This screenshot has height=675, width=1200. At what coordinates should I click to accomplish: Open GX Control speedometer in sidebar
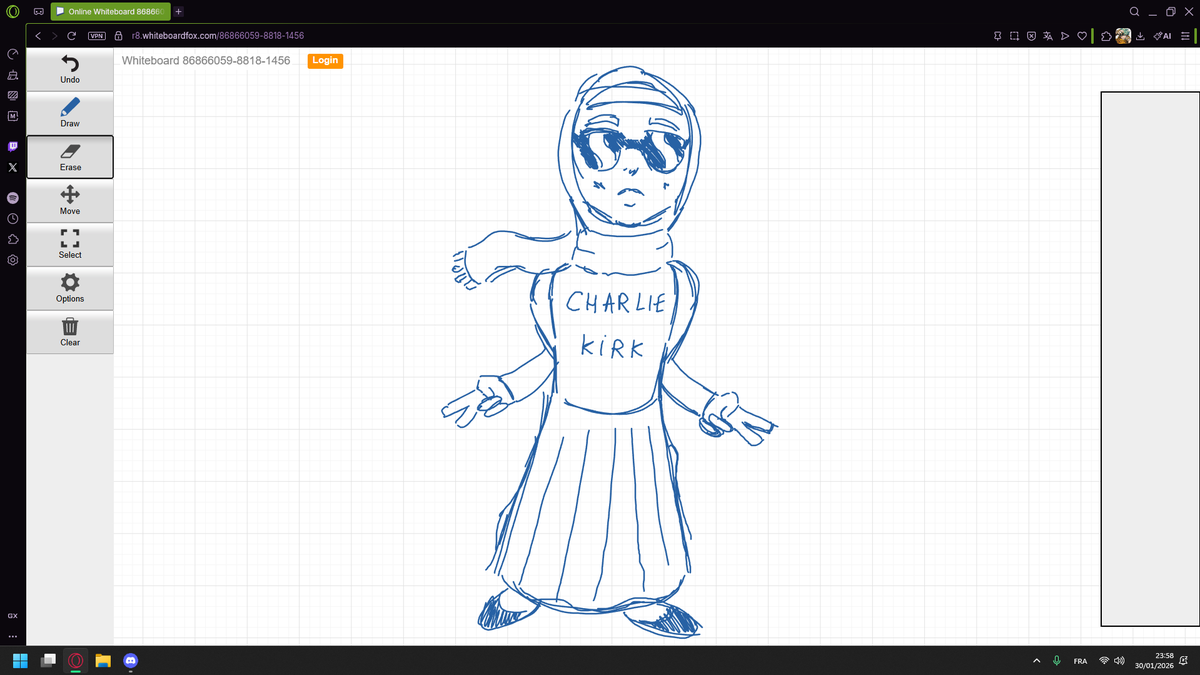[12, 54]
